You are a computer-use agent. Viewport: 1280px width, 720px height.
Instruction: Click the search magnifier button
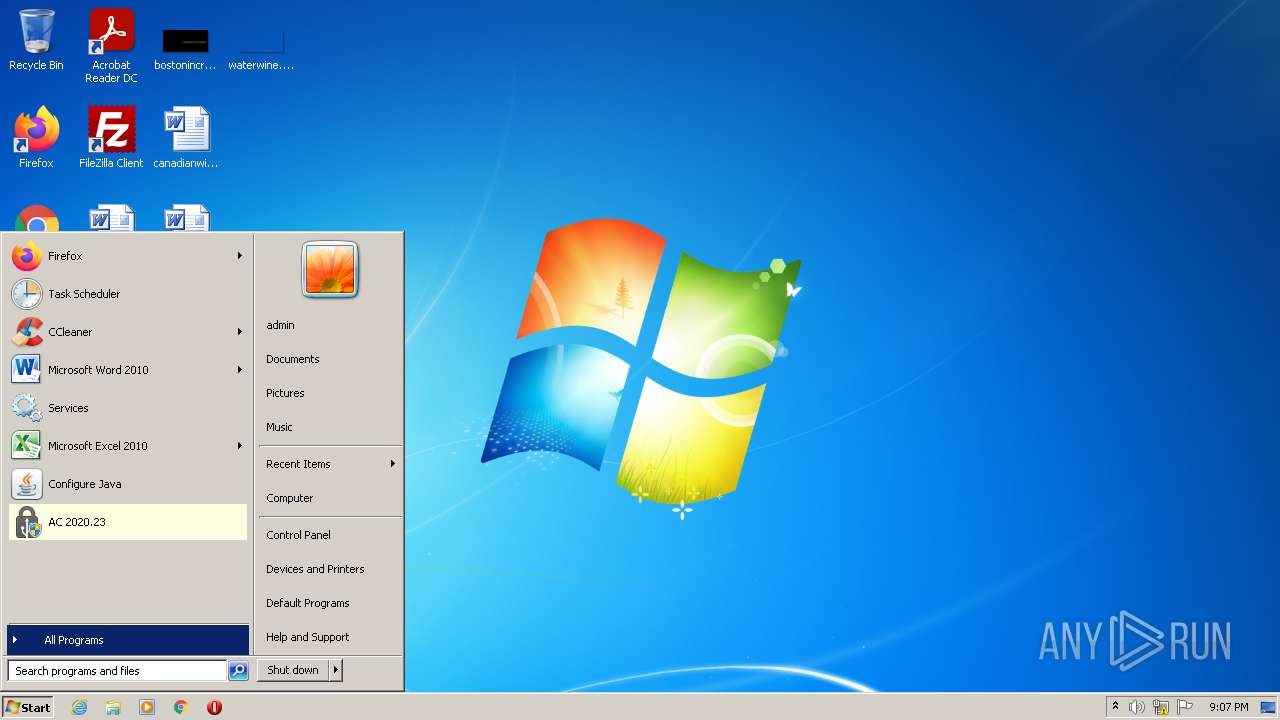[x=238, y=671]
